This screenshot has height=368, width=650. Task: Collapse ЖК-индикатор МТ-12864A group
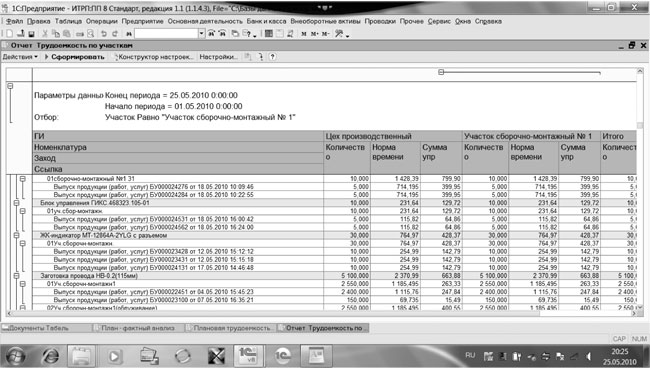pos(16,235)
